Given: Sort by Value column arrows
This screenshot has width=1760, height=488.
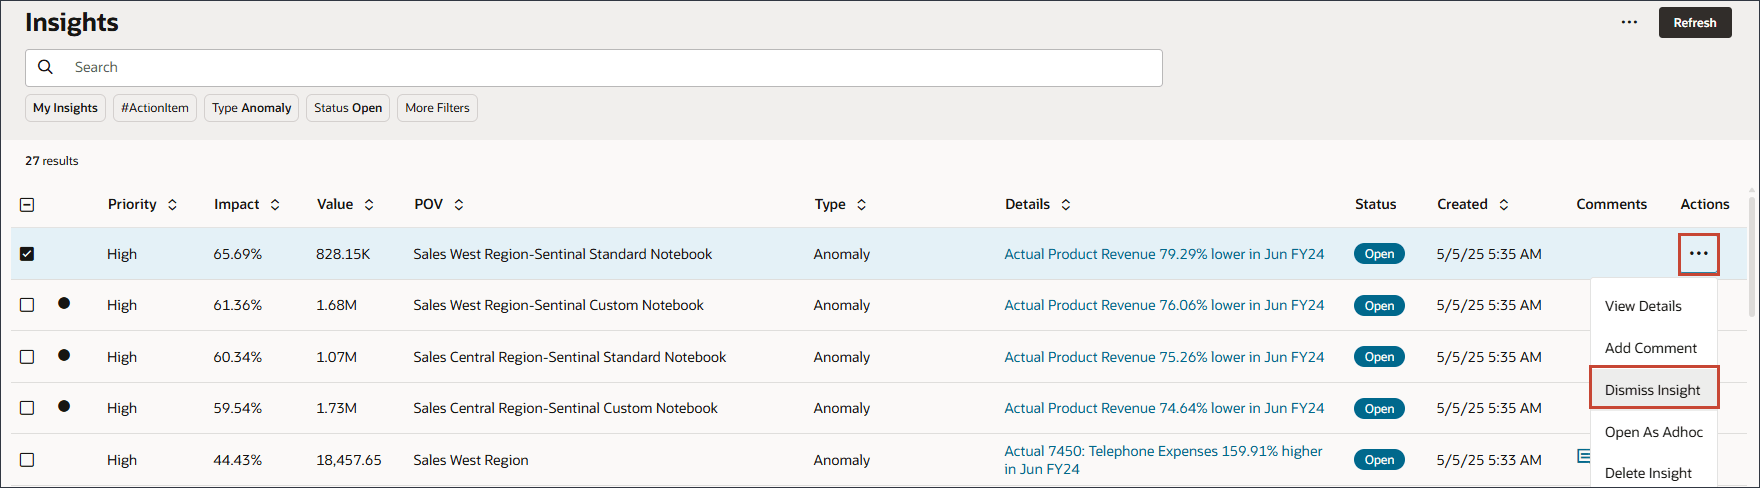Looking at the screenshot, I should [x=369, y=204].
